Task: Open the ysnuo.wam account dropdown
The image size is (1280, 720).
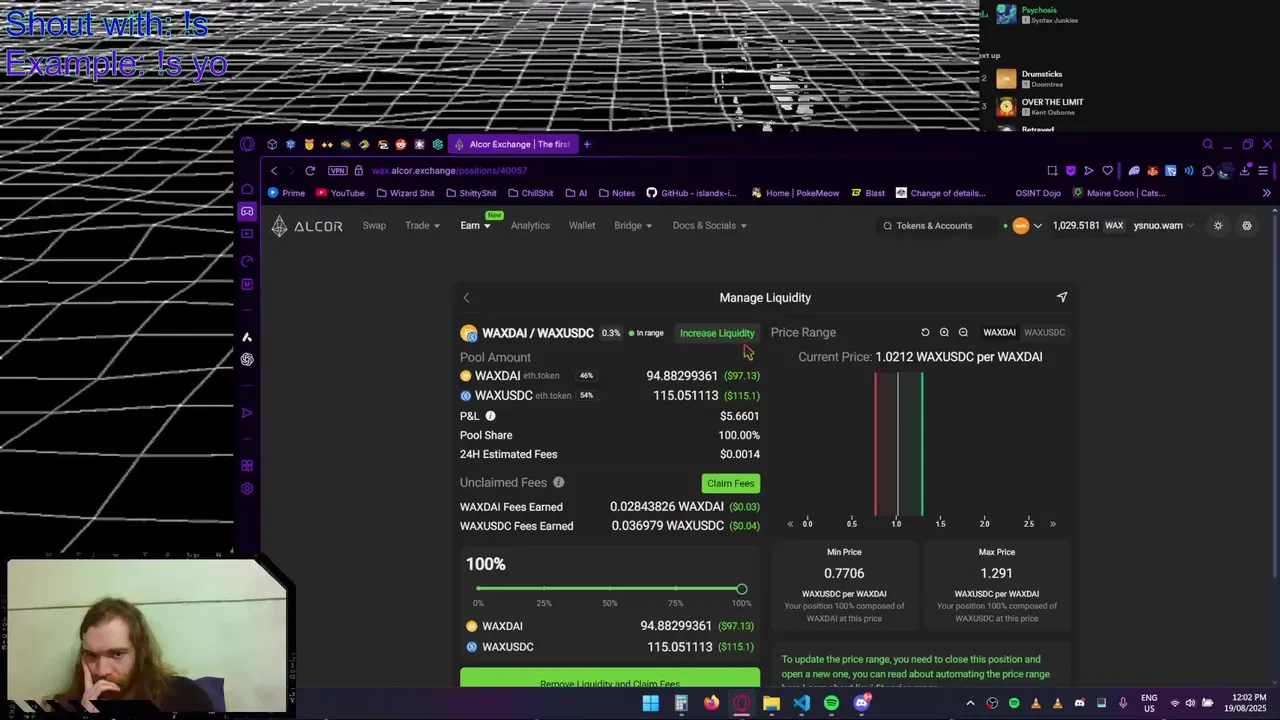Action: click(x=1164, y=226)
